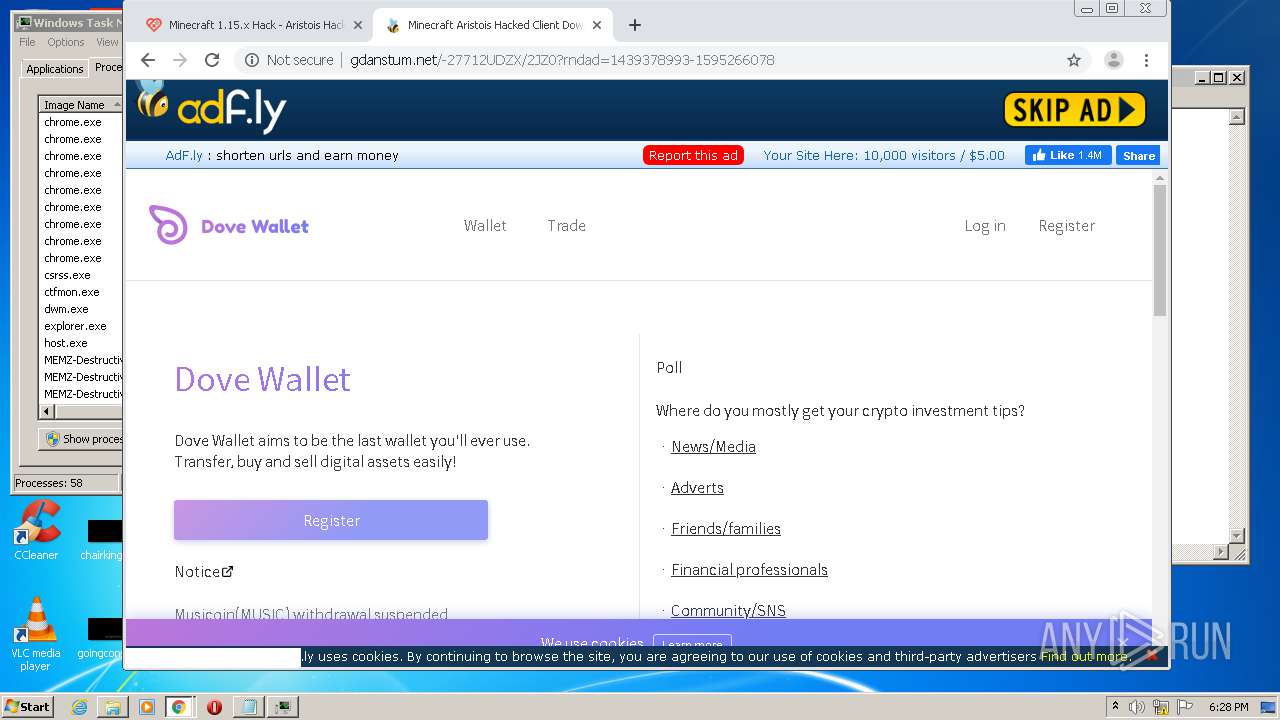Image resolution: width=1280 pixels, height=720 pixels.
Task: Click the Report this ad button
Action: click(x=693, y=155)
